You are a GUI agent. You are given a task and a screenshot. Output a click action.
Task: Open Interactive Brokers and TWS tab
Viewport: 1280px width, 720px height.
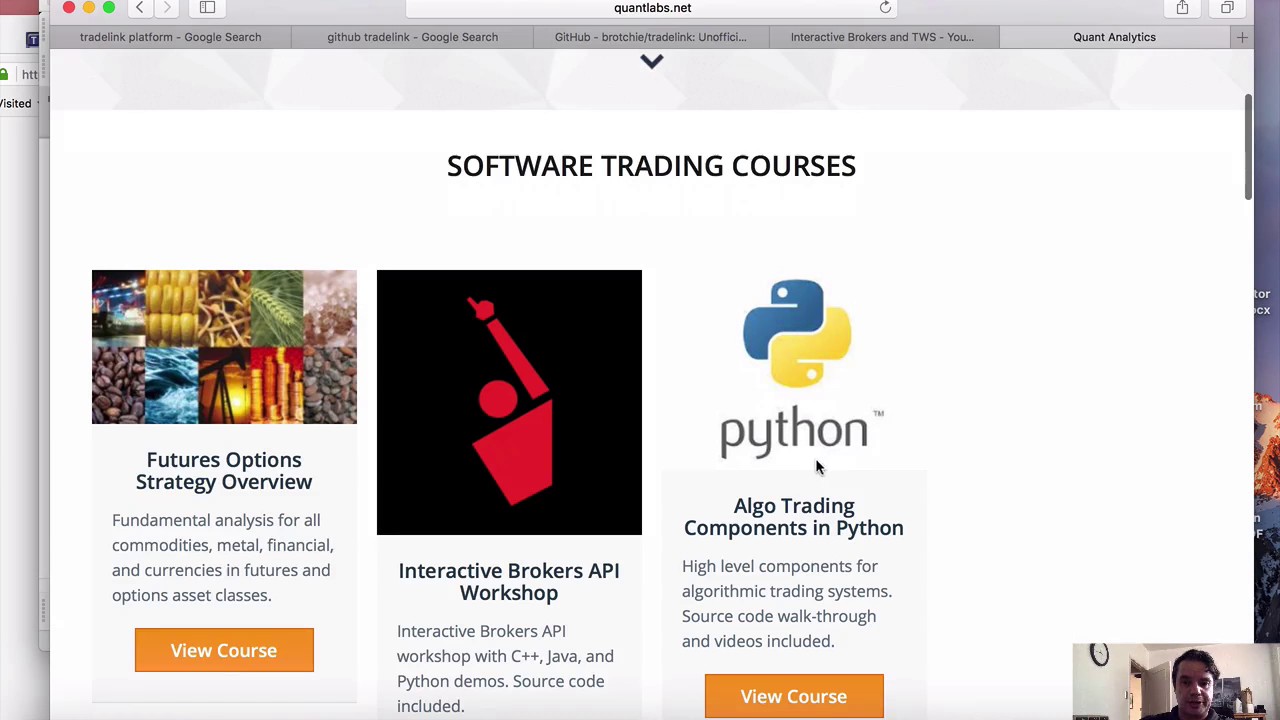click(x=882, y=37)
